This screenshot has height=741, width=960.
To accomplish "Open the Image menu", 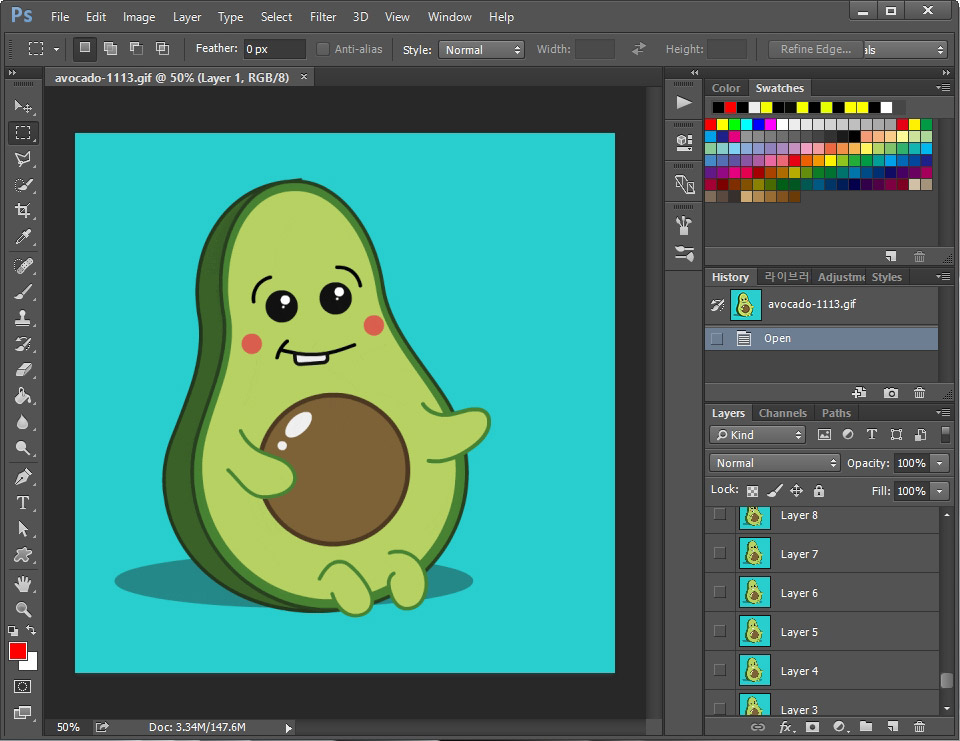I will (x=139, y=17).
